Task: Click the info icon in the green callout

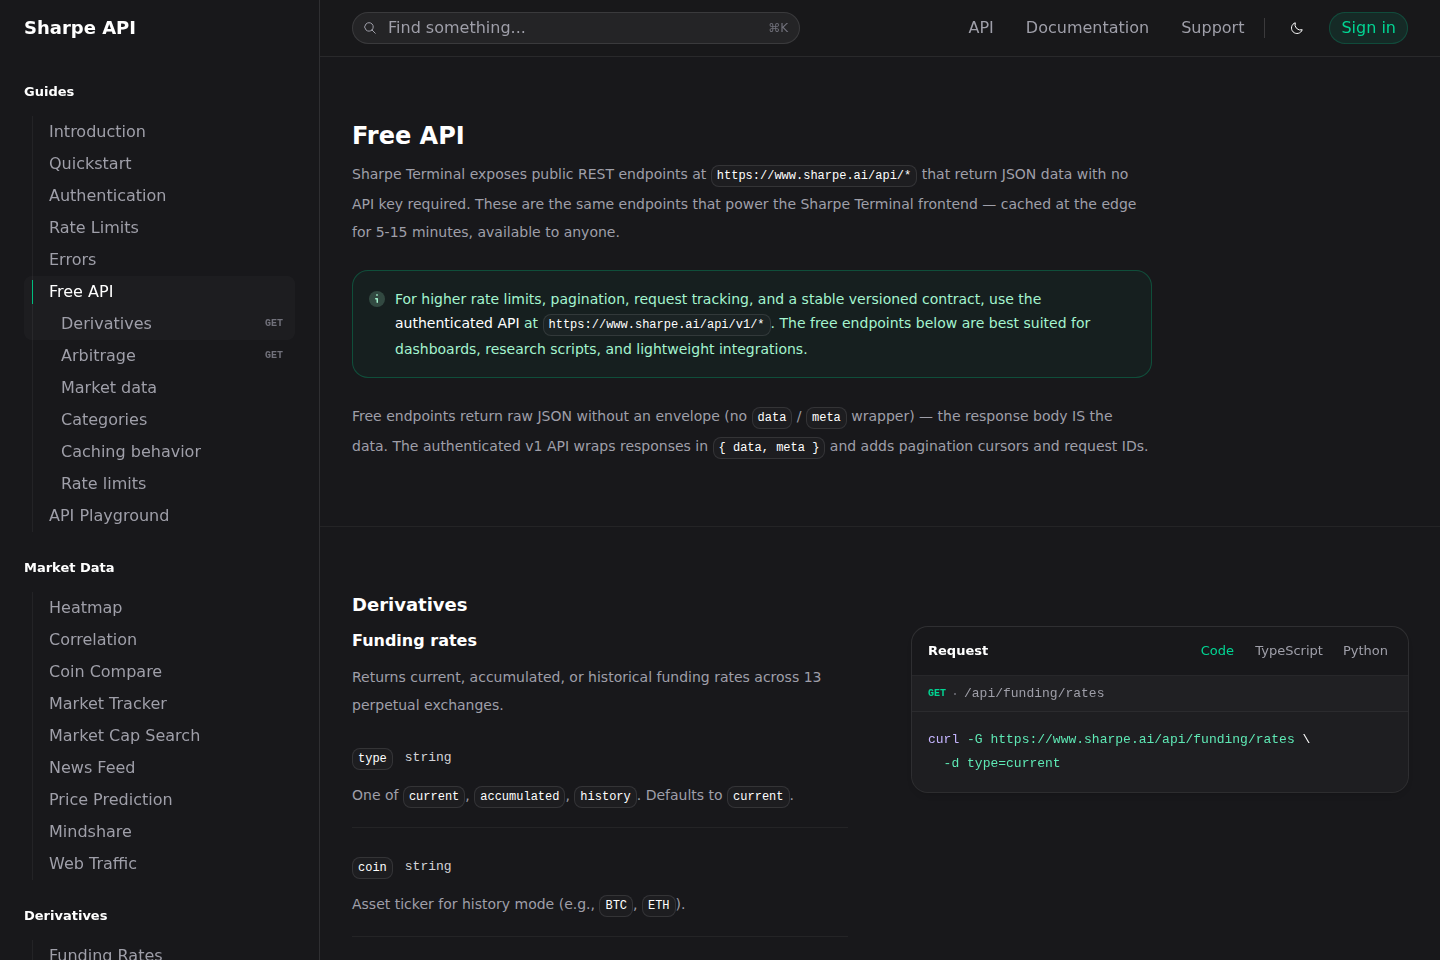Action: (x=377, y=299)
